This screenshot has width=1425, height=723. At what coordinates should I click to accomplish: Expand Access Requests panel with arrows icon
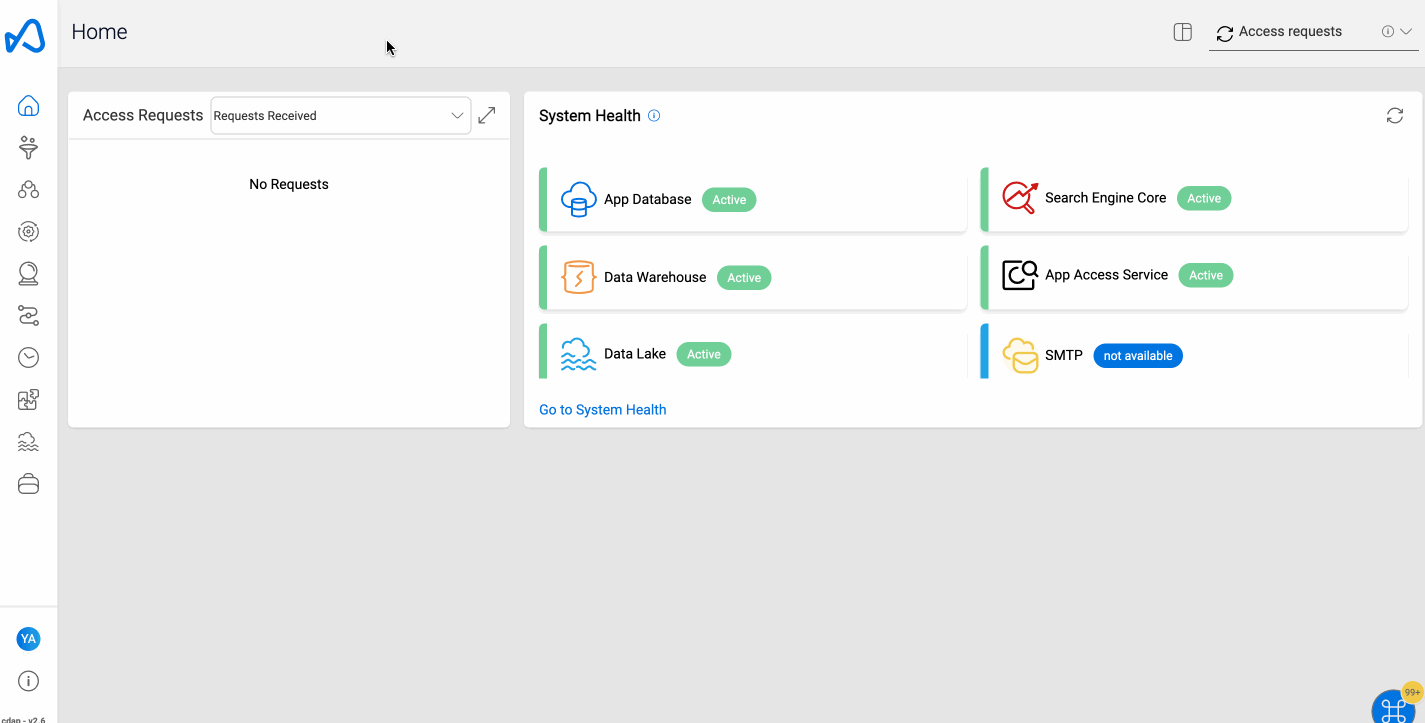[x=487, y=115]
